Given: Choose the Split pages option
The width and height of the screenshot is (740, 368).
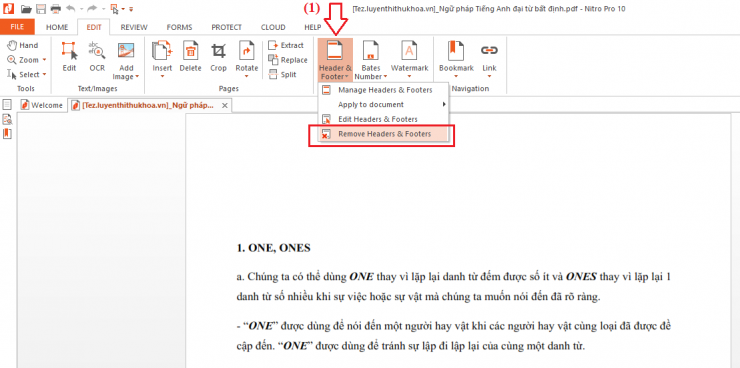Looking at the screenshot, I should click(282, 75).
